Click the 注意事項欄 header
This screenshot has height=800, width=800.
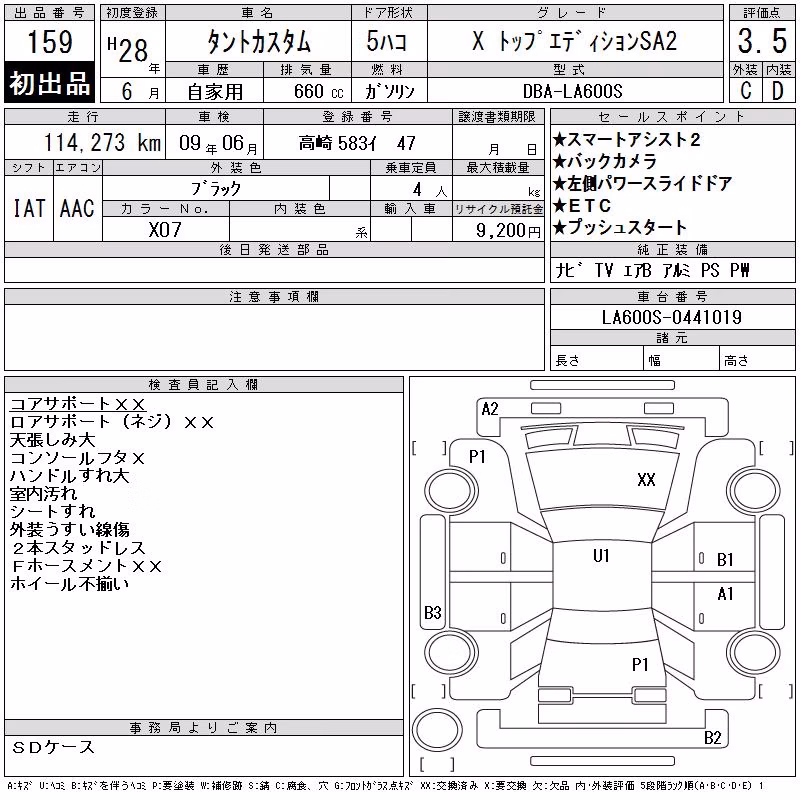coord(274,296)
